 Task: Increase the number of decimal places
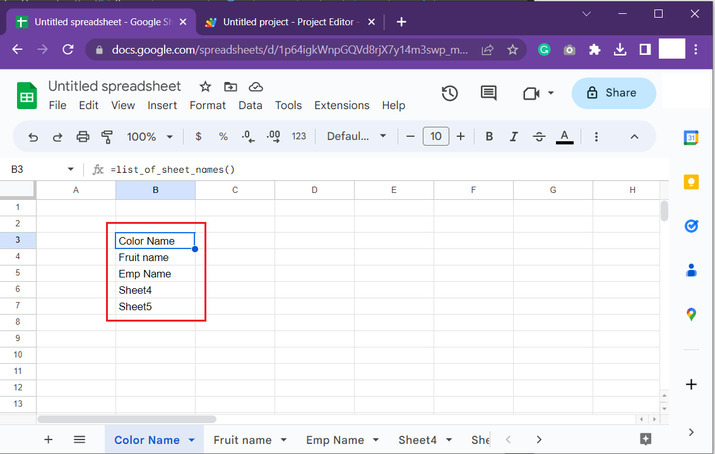(x=274, y=136)
